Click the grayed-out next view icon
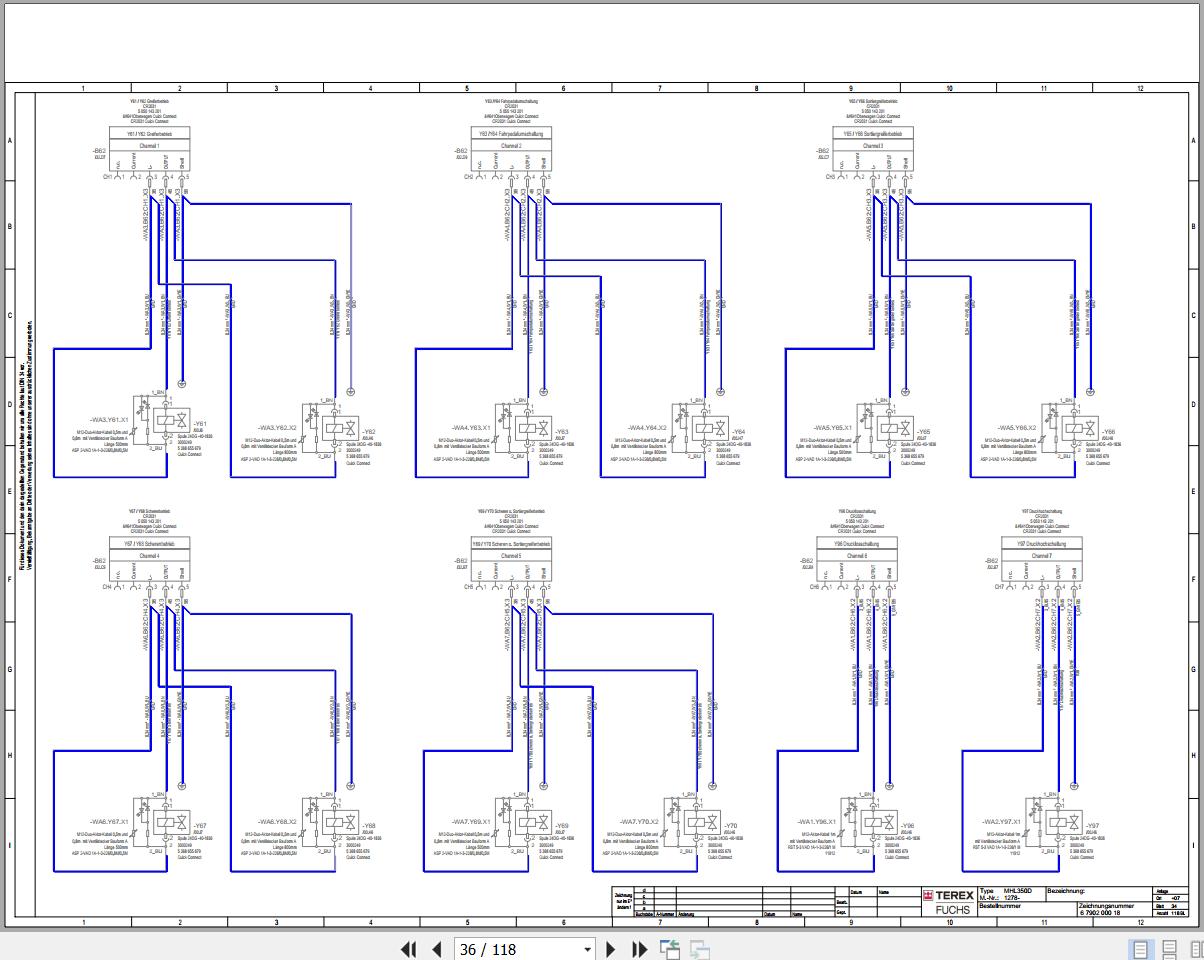This screenshot has height=960, width=1204. 700,949
